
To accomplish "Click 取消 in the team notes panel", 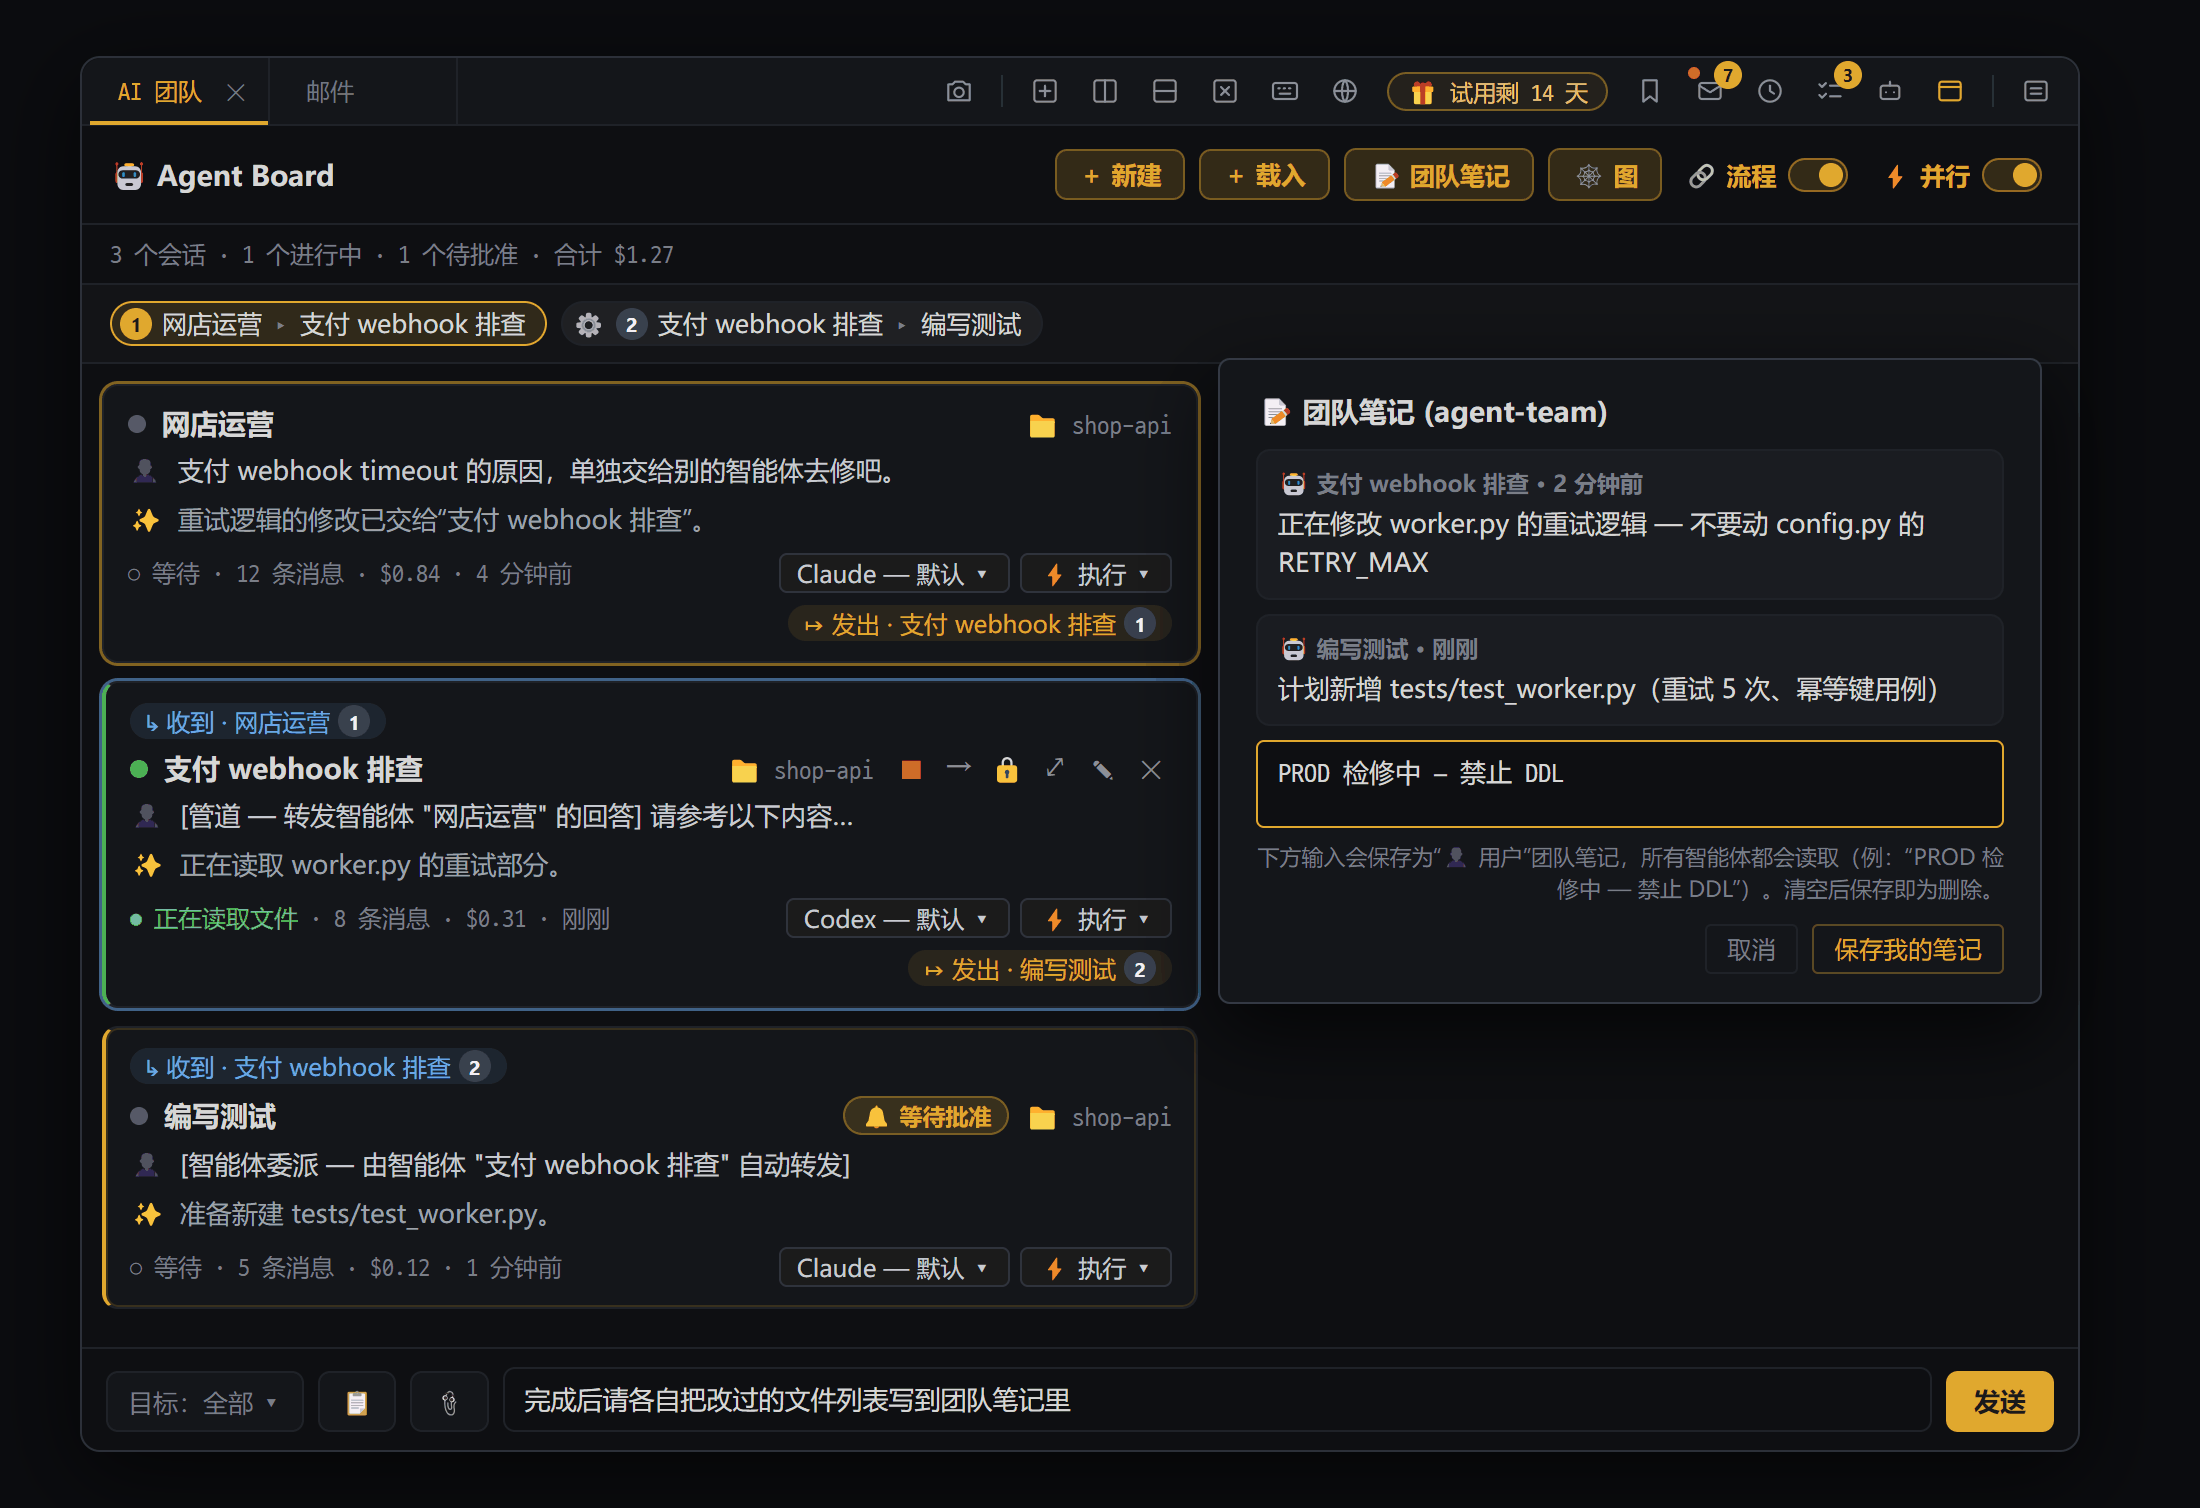I will 1751,950.
